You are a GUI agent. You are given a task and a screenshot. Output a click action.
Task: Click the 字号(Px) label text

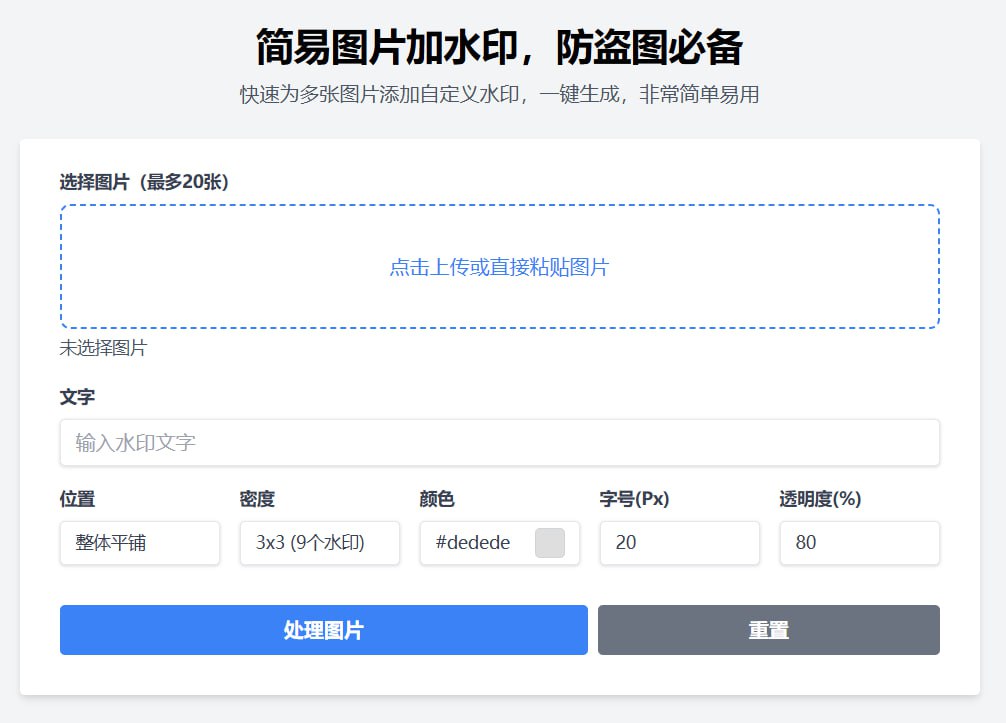[x=634, y=499]
